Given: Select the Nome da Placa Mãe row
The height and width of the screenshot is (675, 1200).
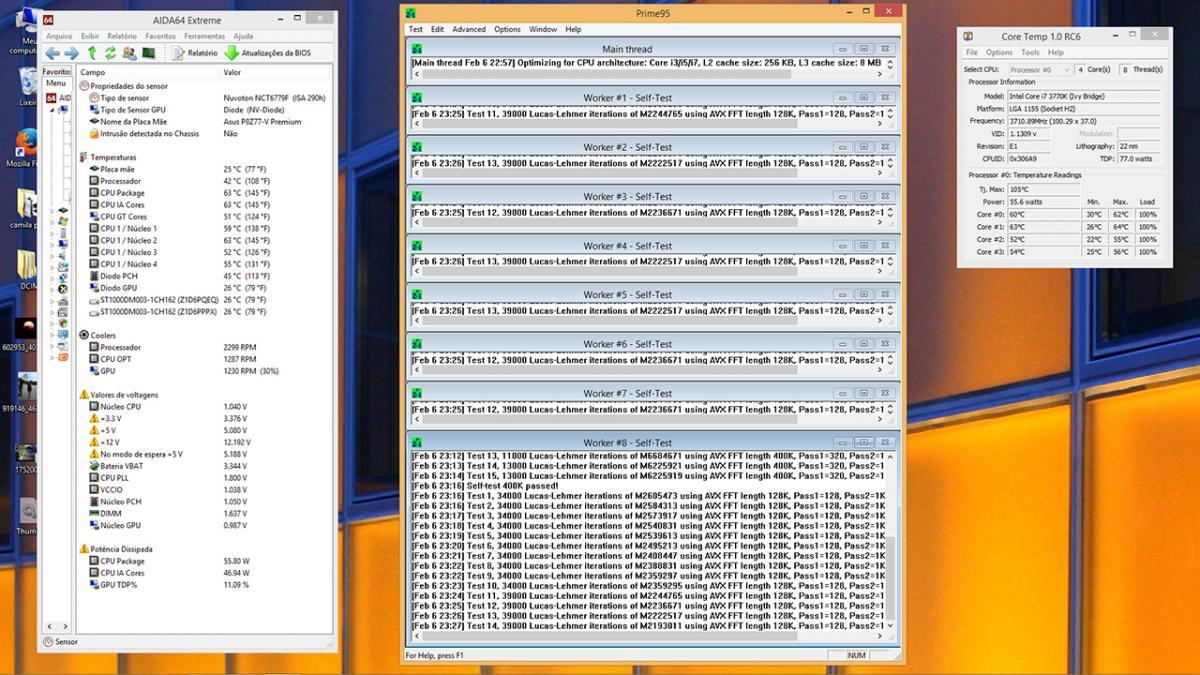Looking at the screenshot, I should 205,122.
